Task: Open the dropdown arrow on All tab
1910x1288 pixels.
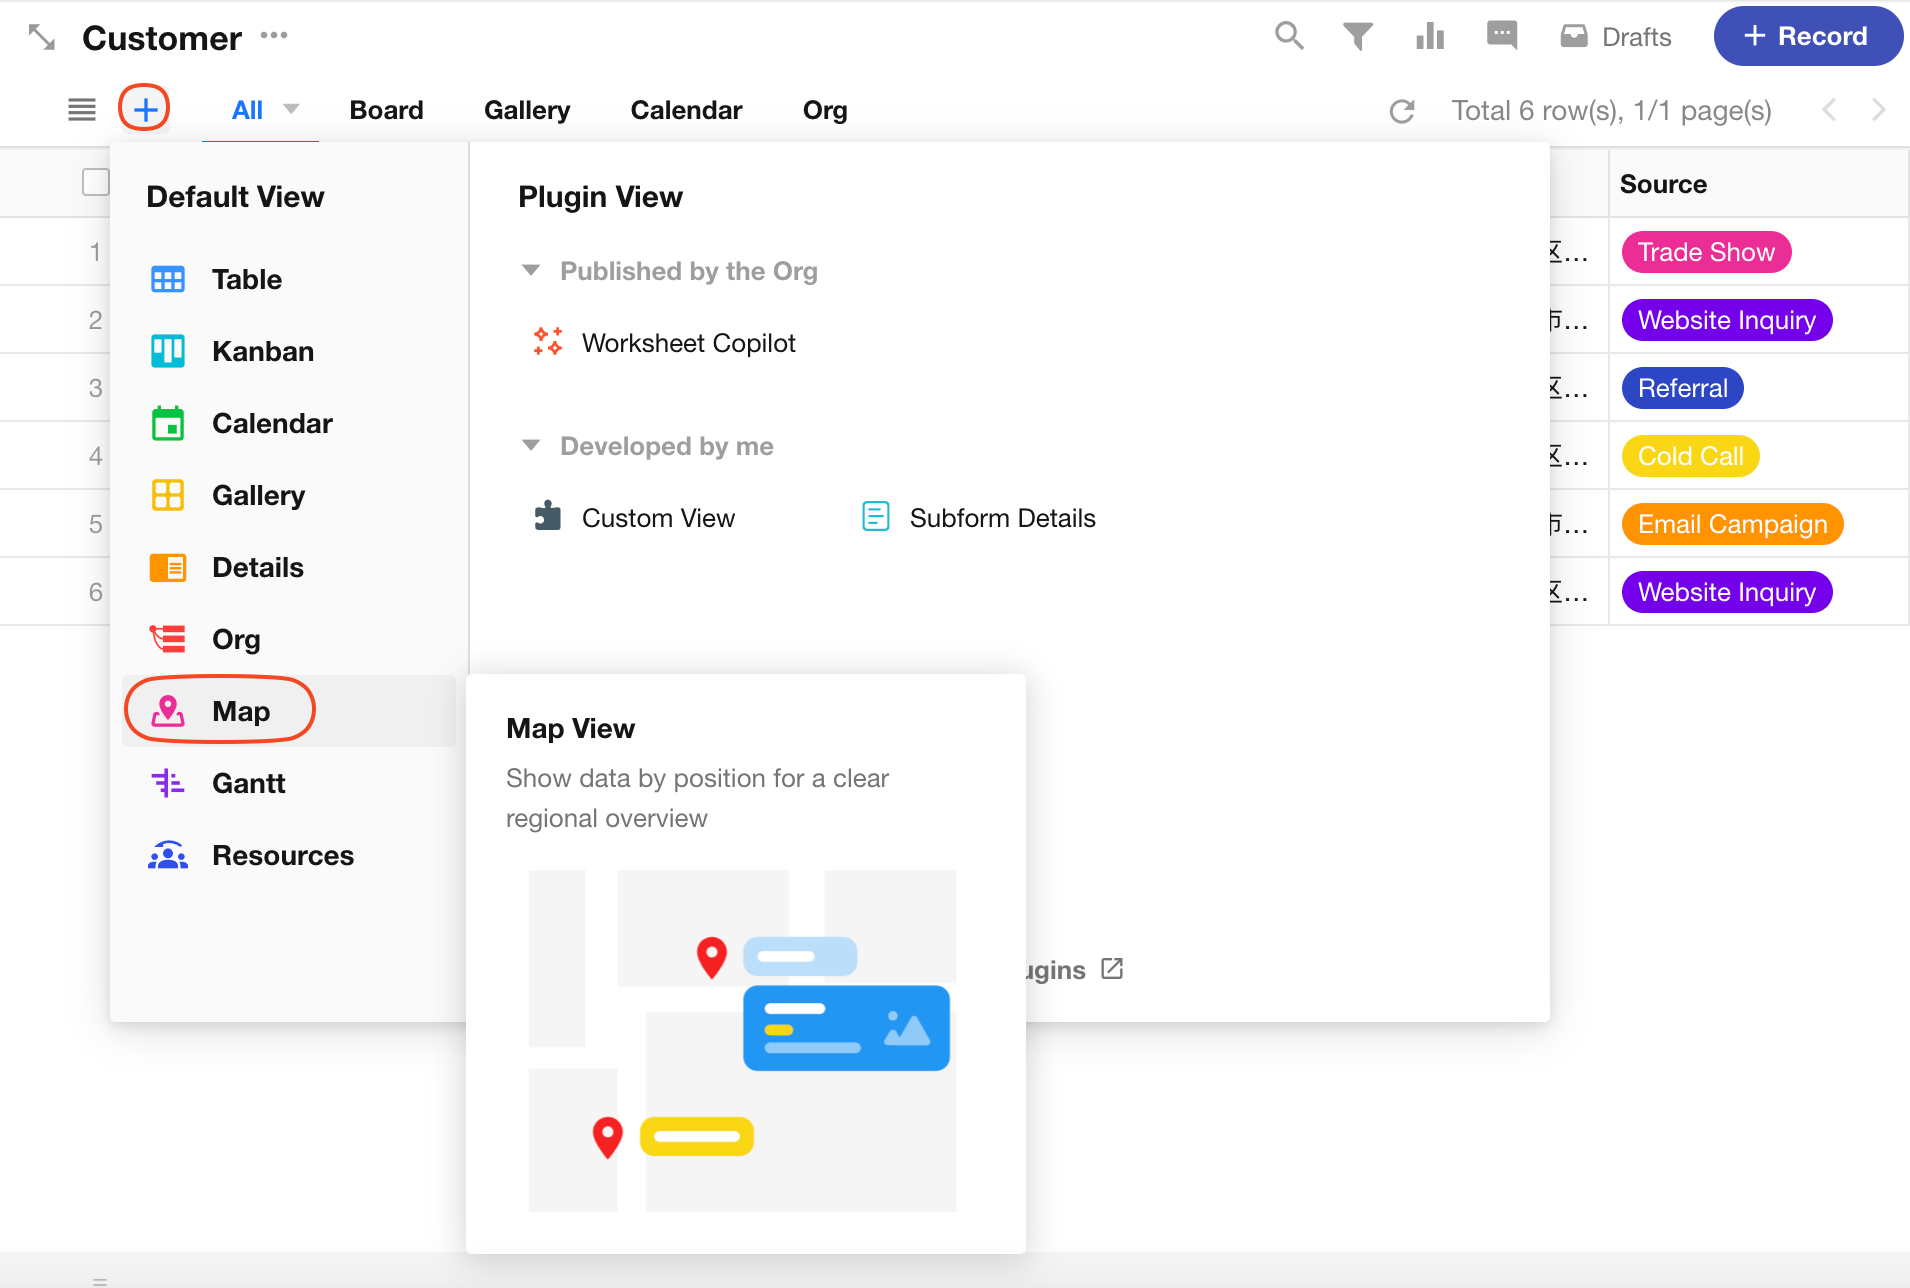Action: (x=291, y=109)
